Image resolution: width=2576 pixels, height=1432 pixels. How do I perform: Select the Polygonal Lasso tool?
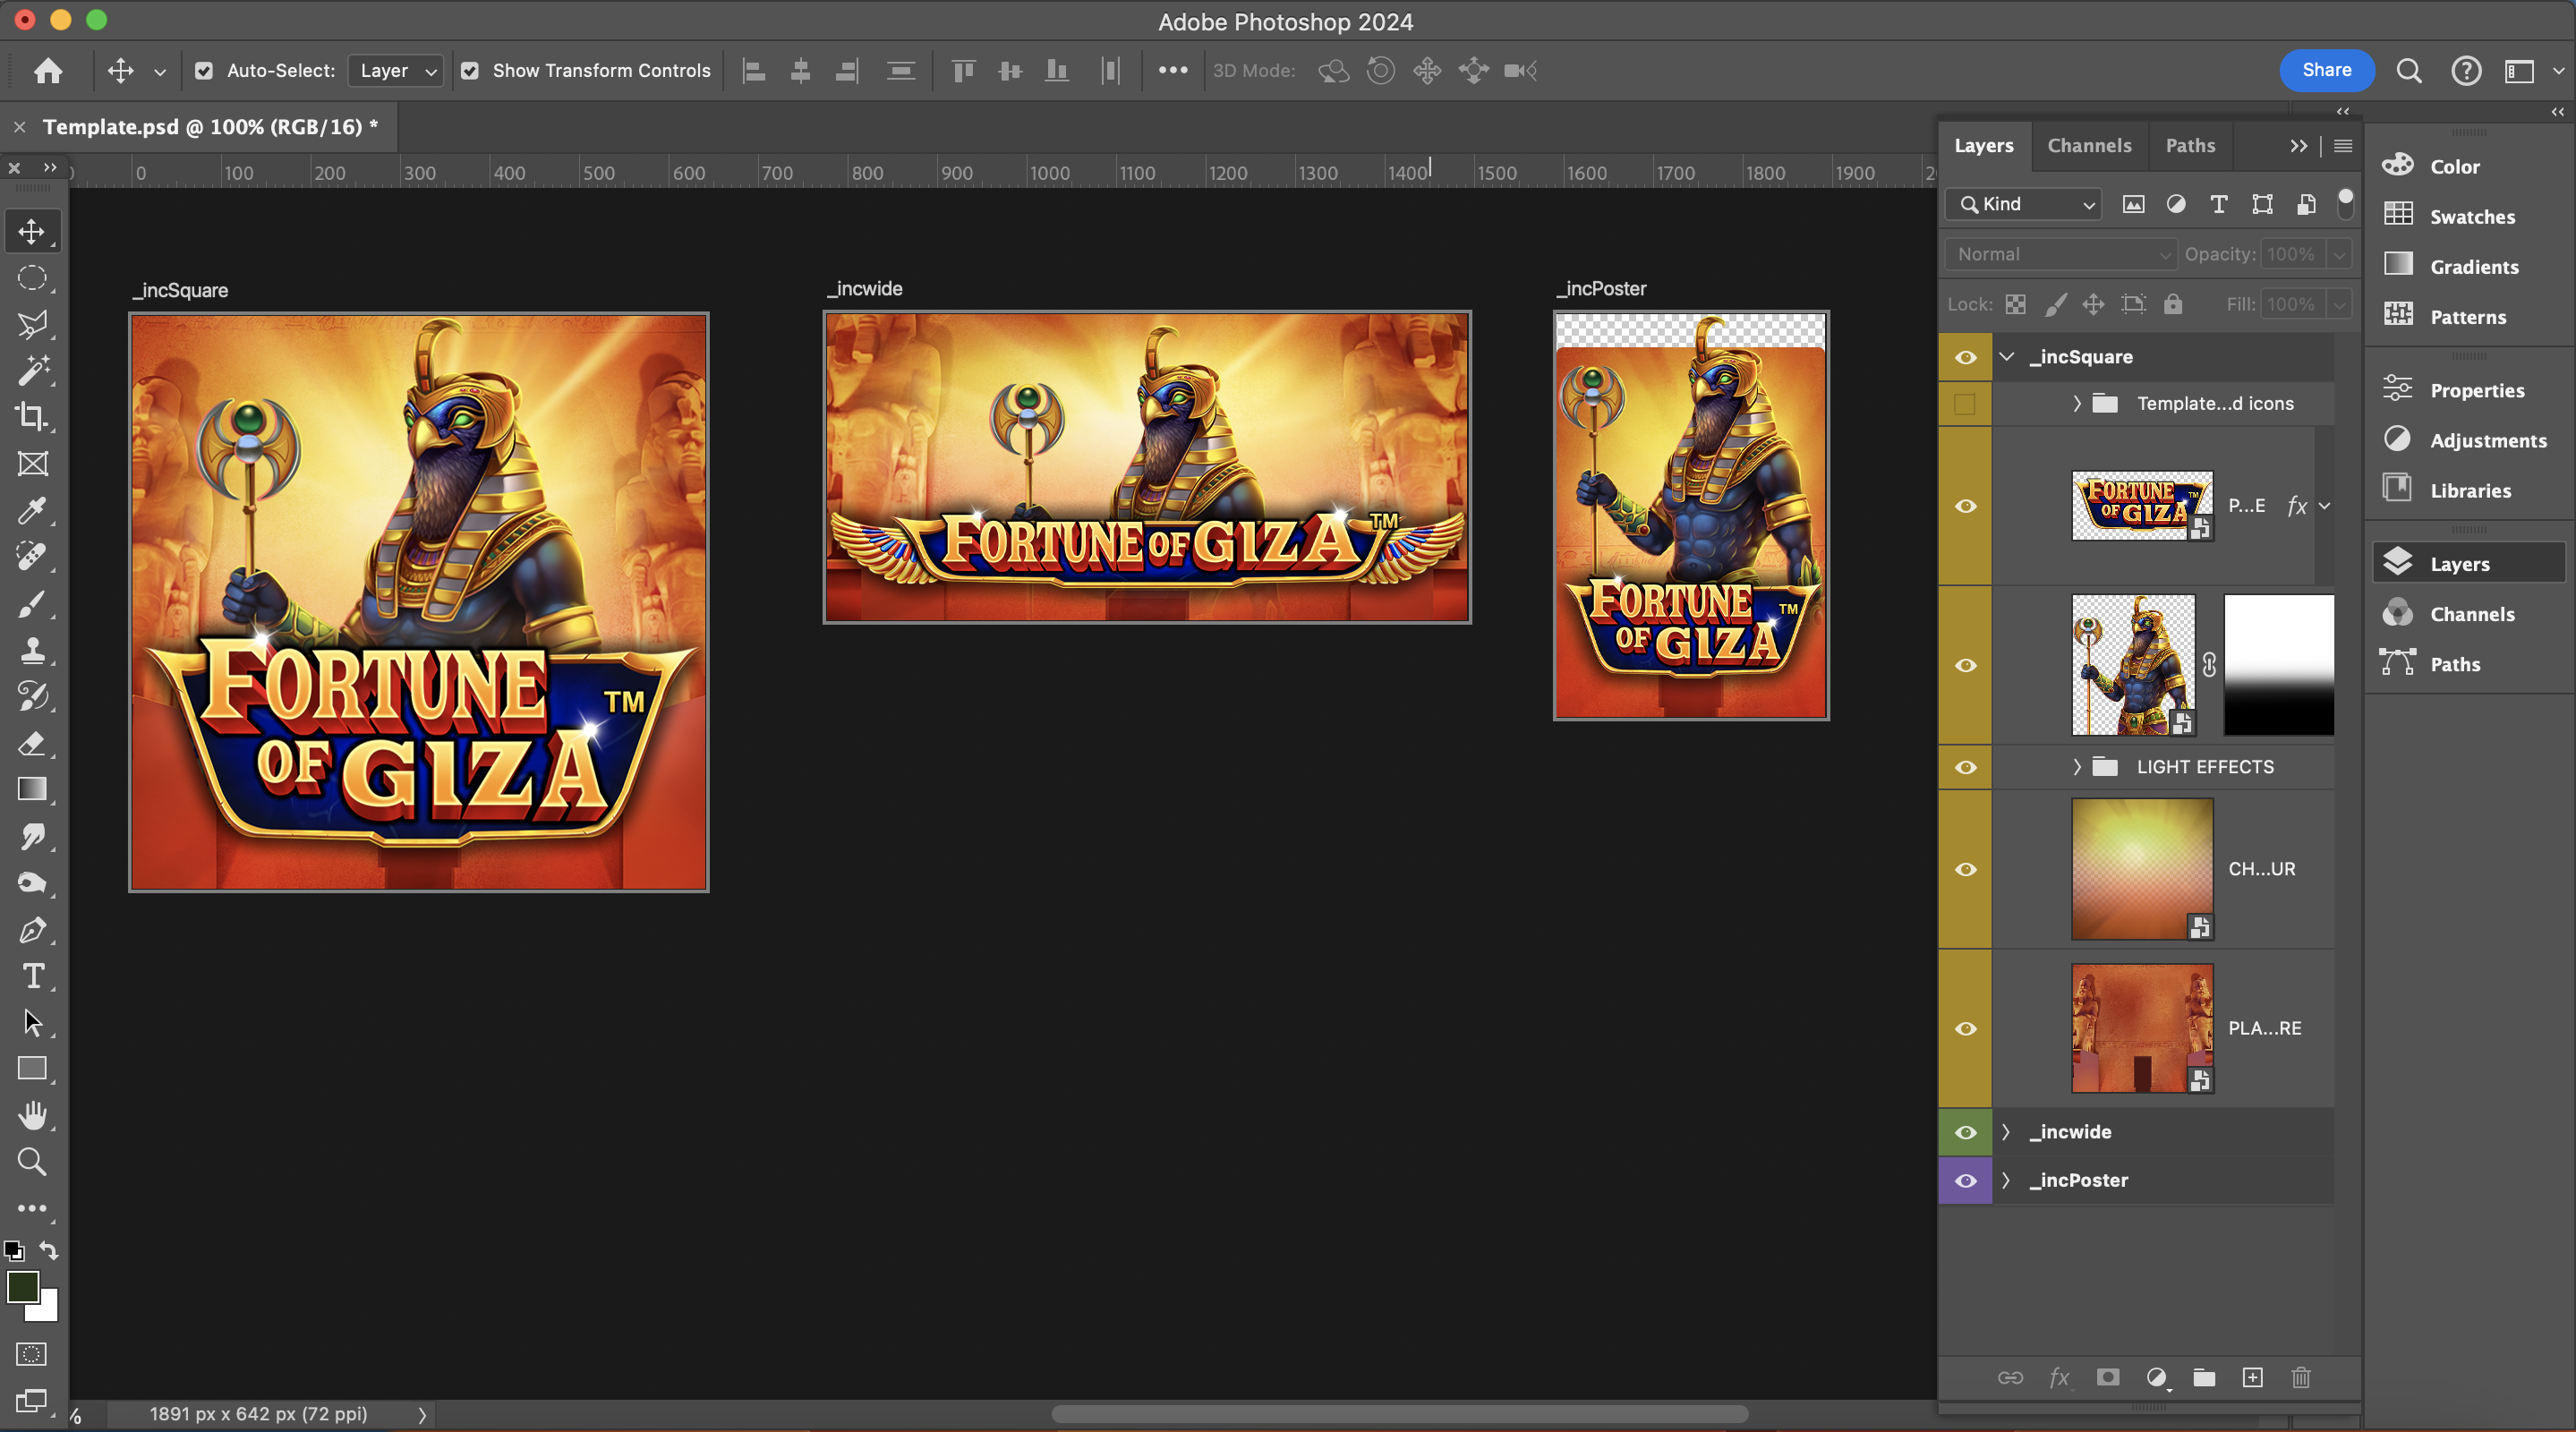(x=32, y=324)
